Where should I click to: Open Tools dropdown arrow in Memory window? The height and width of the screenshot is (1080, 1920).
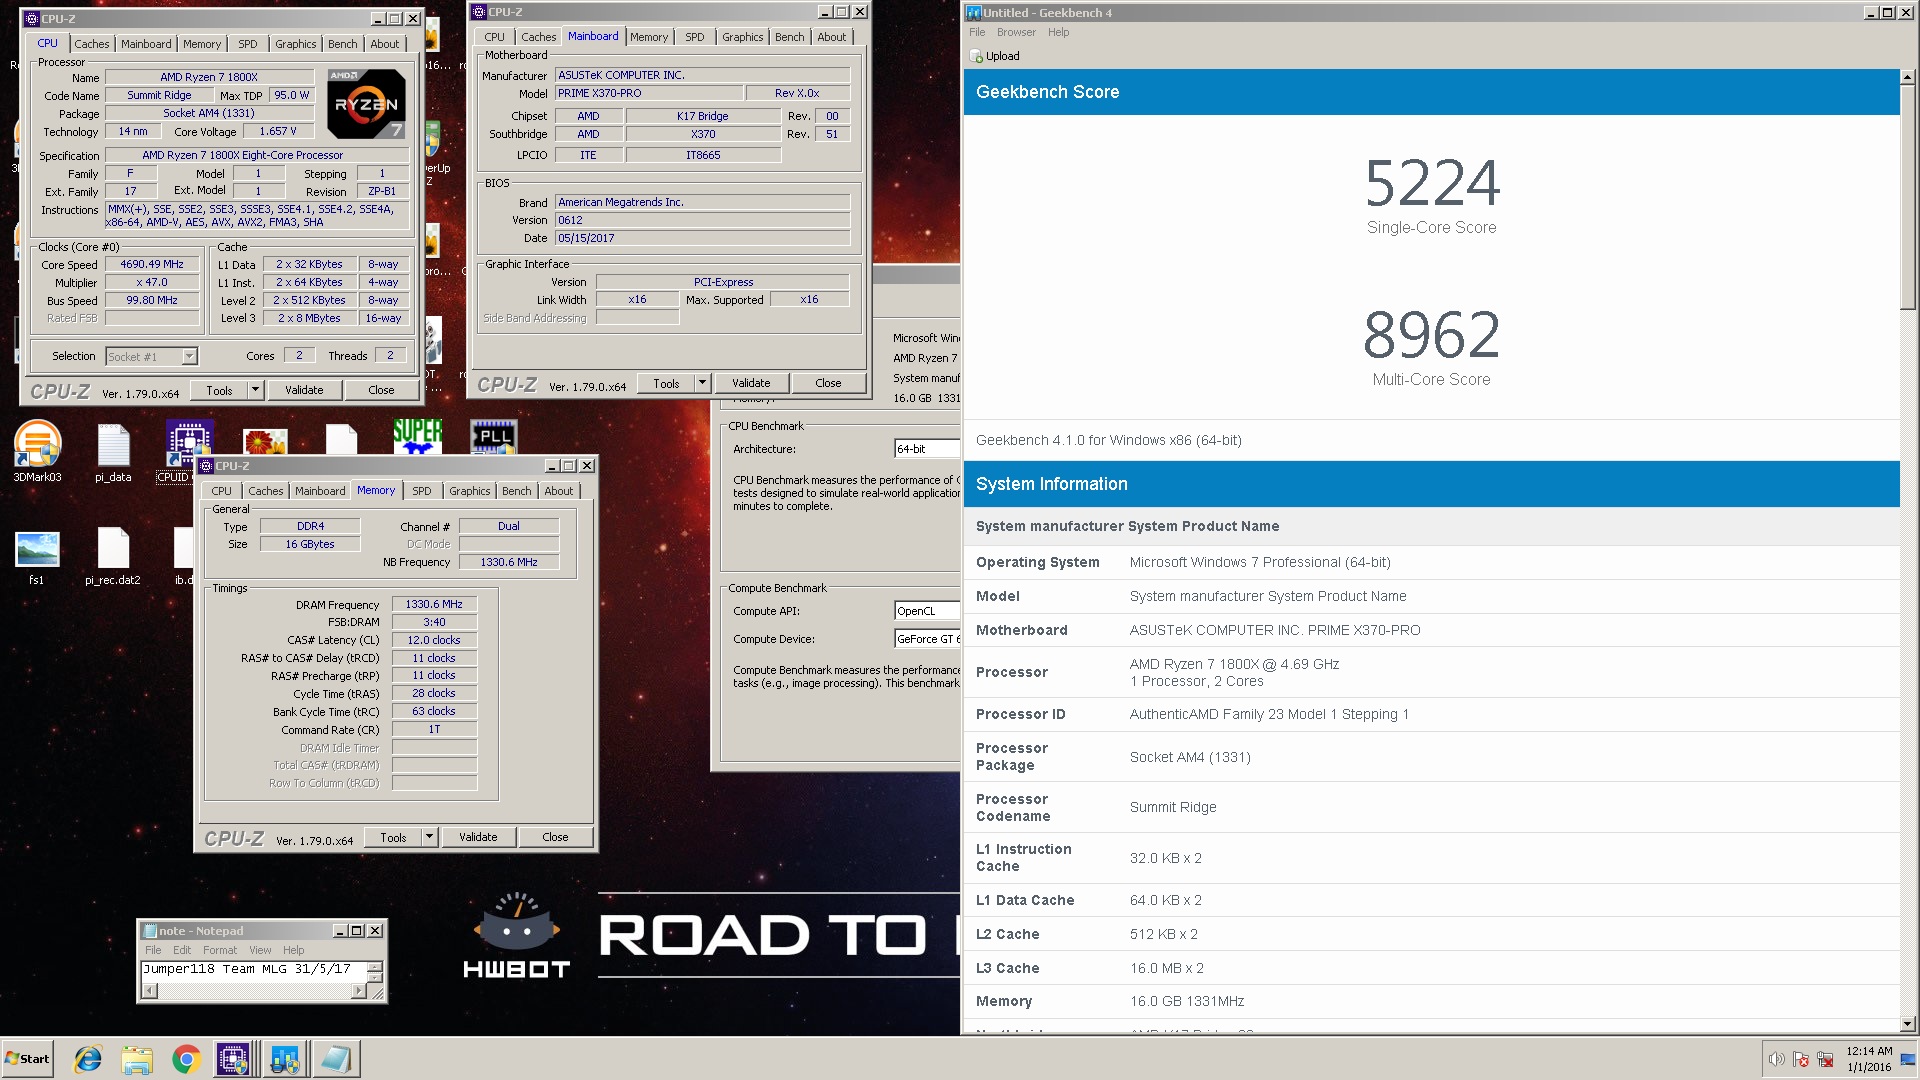click(x=429, y=837)
